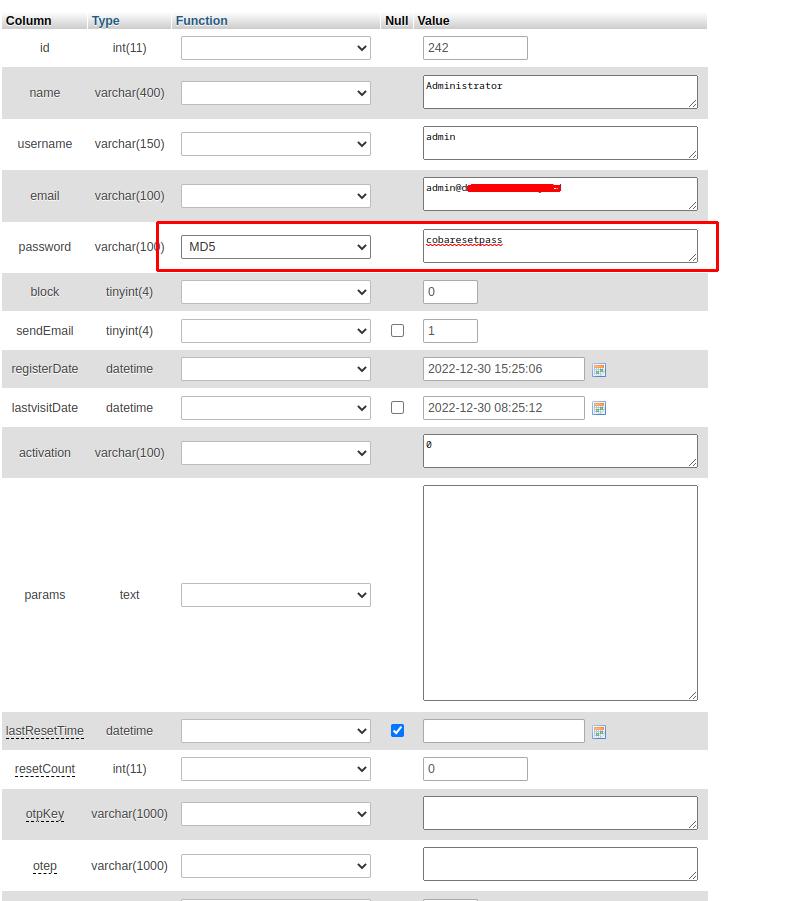This screenshot has width=802, height=901.
Task: Click the large params text area
Action: [559, 593]
